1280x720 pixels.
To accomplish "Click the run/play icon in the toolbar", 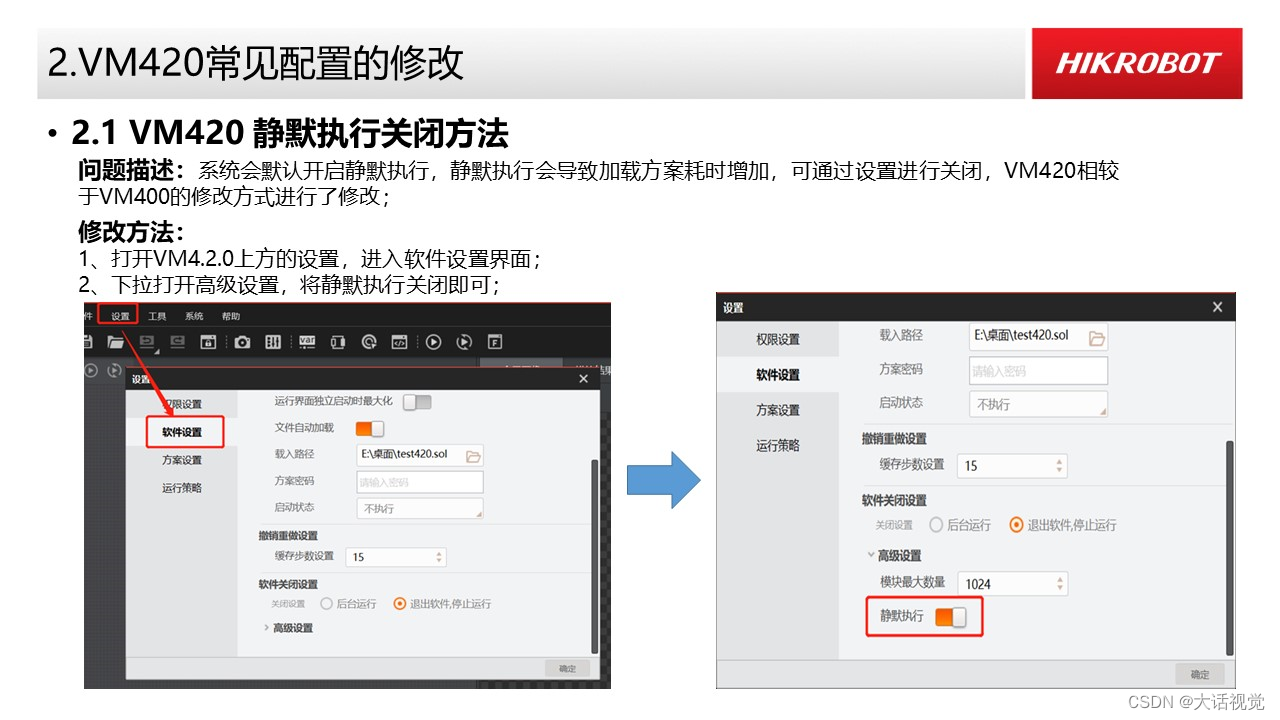I will (x=434, y=341).
